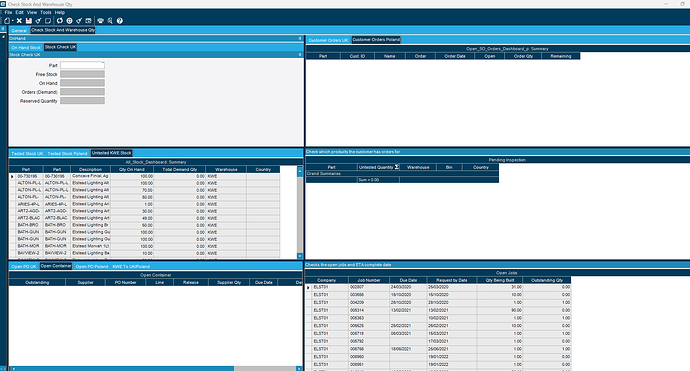Expand the 00-730196 stock row arrow
The height and width of the screenshot is (371, 690).
[12, 176]
